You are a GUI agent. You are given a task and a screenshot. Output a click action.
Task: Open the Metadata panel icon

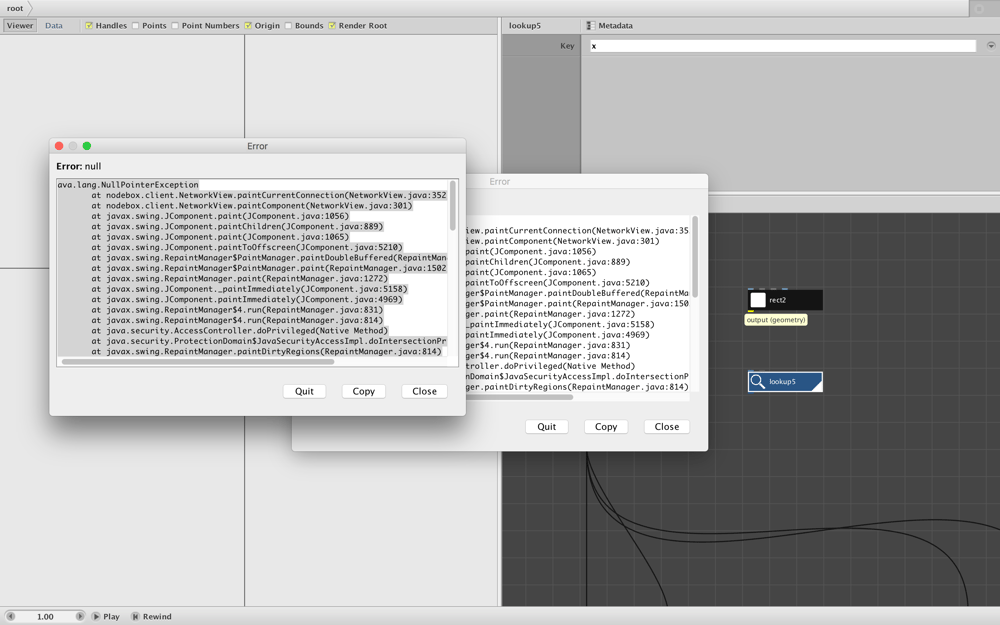point(591,26)
